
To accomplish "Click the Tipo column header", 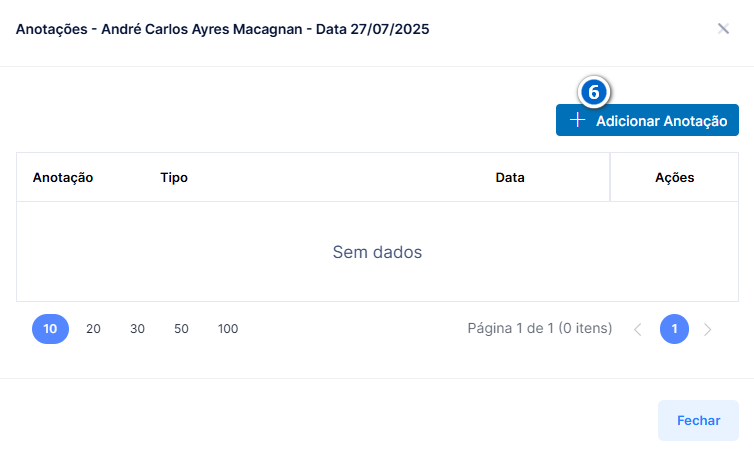I will [x=174, y=177].
